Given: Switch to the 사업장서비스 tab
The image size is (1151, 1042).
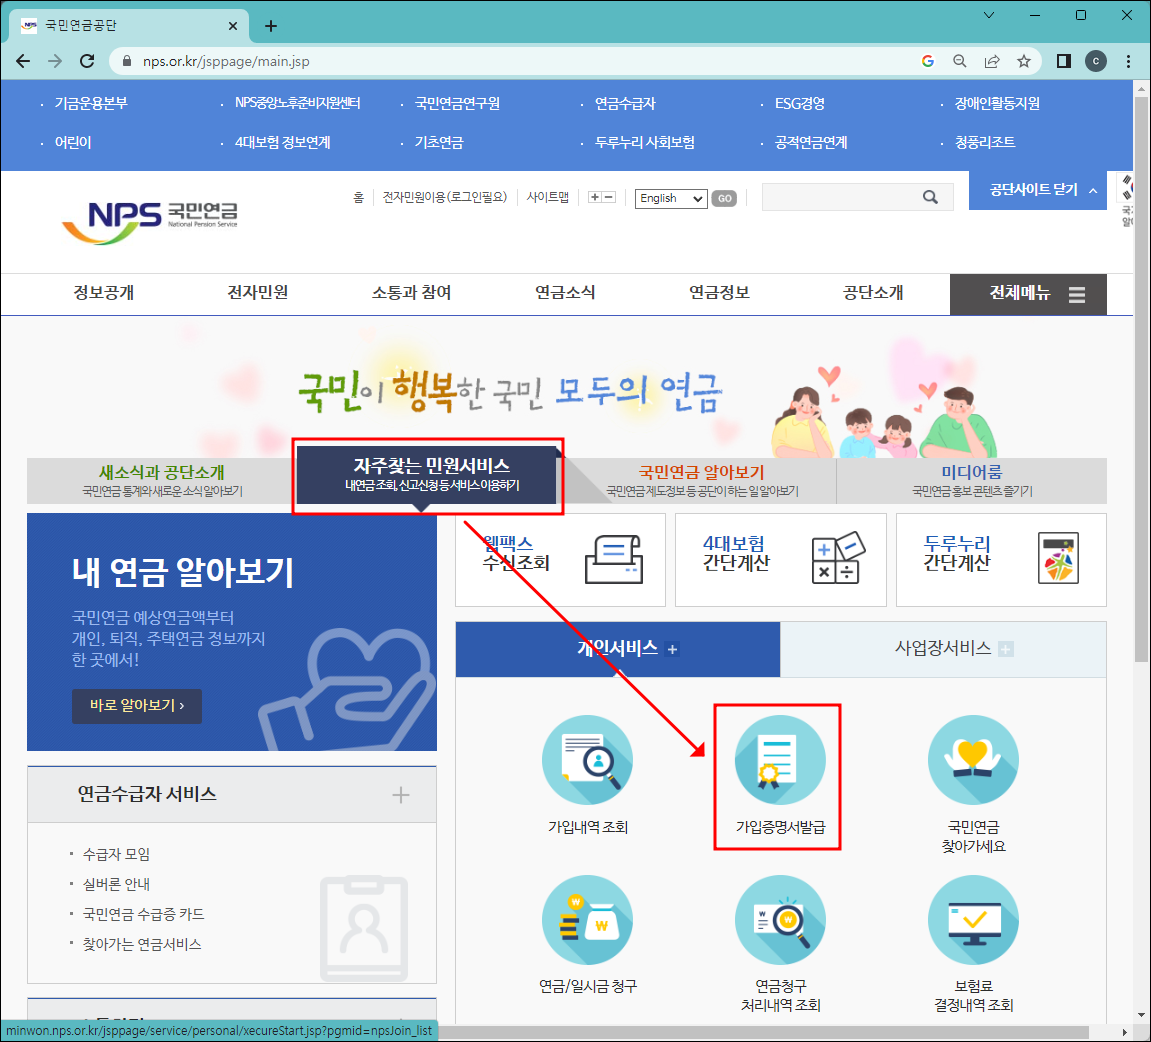Looking at the screenshot, I should click(943, 648).
